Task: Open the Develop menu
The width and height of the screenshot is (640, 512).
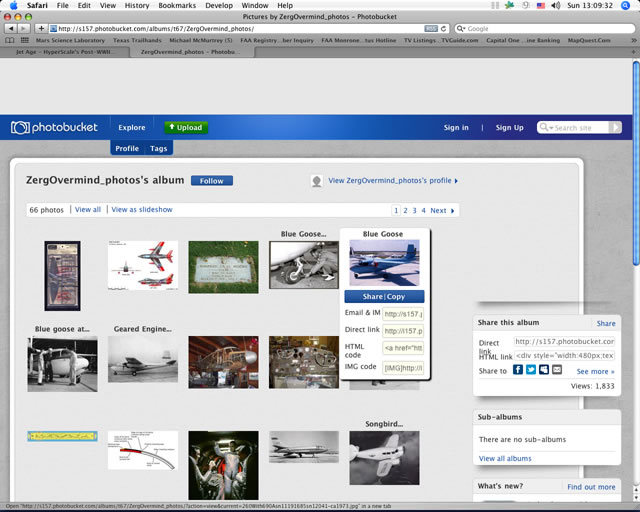Action: point(219,5)
